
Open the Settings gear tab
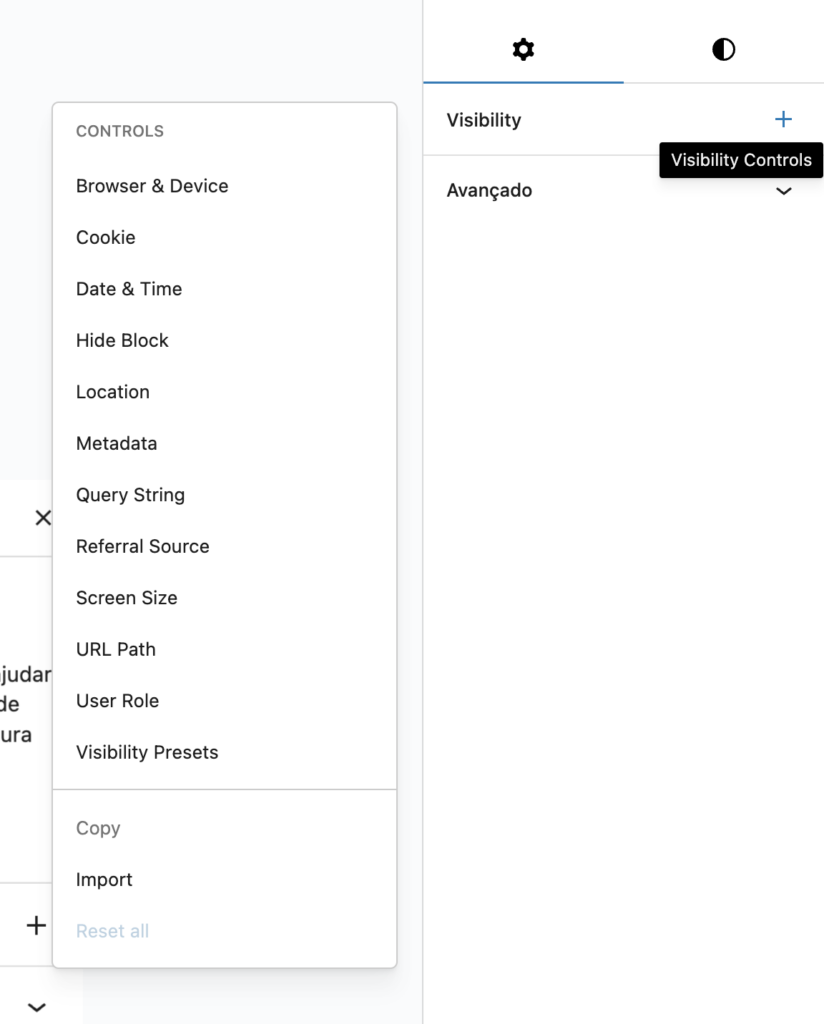pyautogui.click(x=523, y=50)
